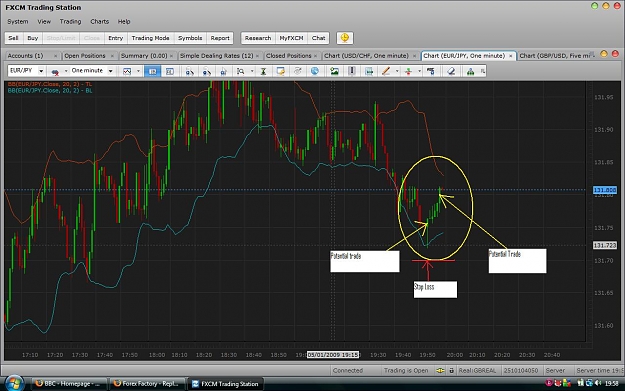Open the One minute timeframe dropdown
This screenshot has width=625, height=391.
pos(110,71)
